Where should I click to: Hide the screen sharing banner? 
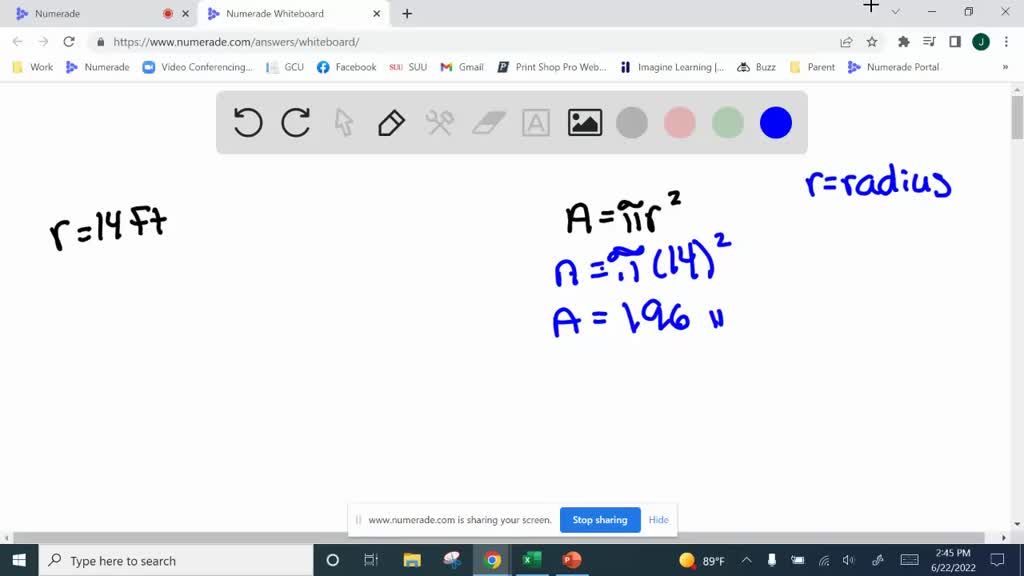(658, 520)
